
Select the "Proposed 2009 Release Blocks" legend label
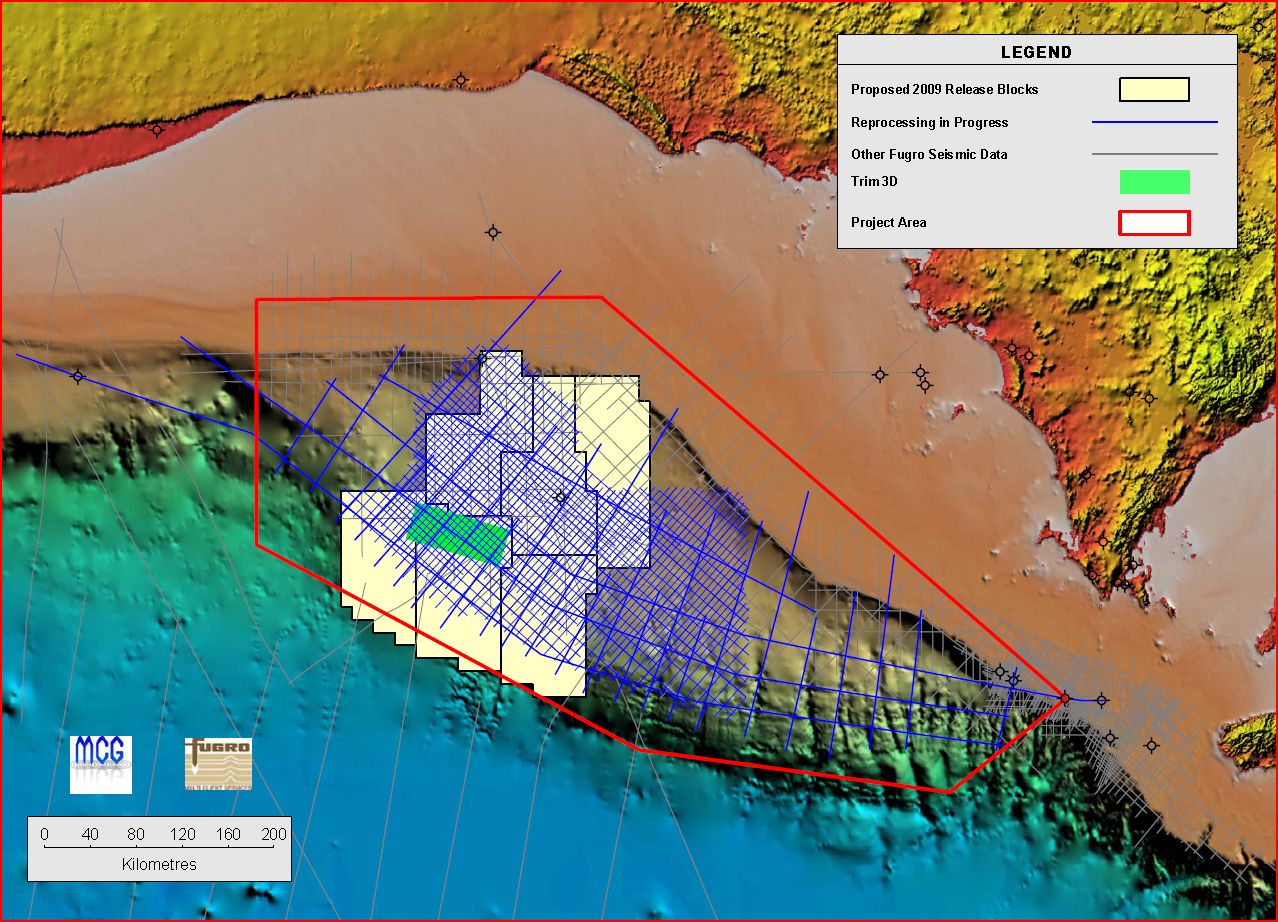click(x=944, y=89)
